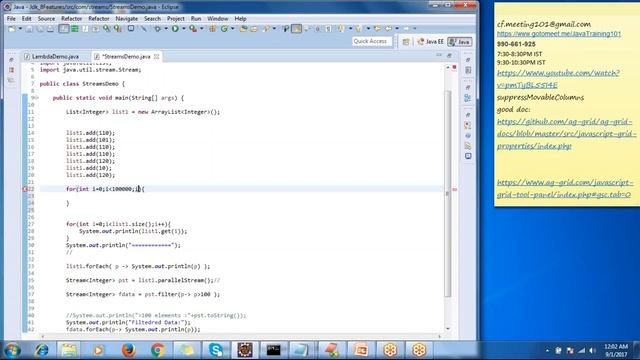The height and width of the screenshot is (360, 640).
Task: Open the Source menu
Action: 46,19
